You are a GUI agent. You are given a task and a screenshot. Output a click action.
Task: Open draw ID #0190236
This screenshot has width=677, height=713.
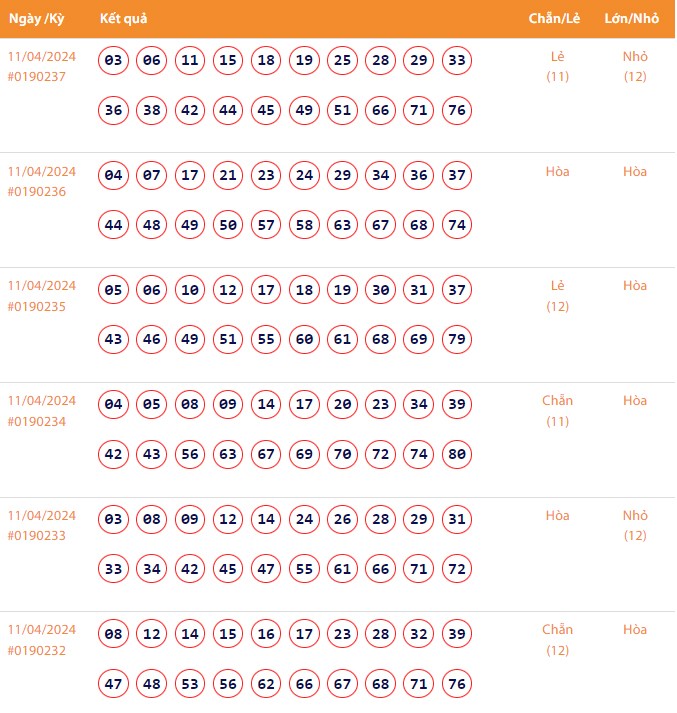coord(36,192)
